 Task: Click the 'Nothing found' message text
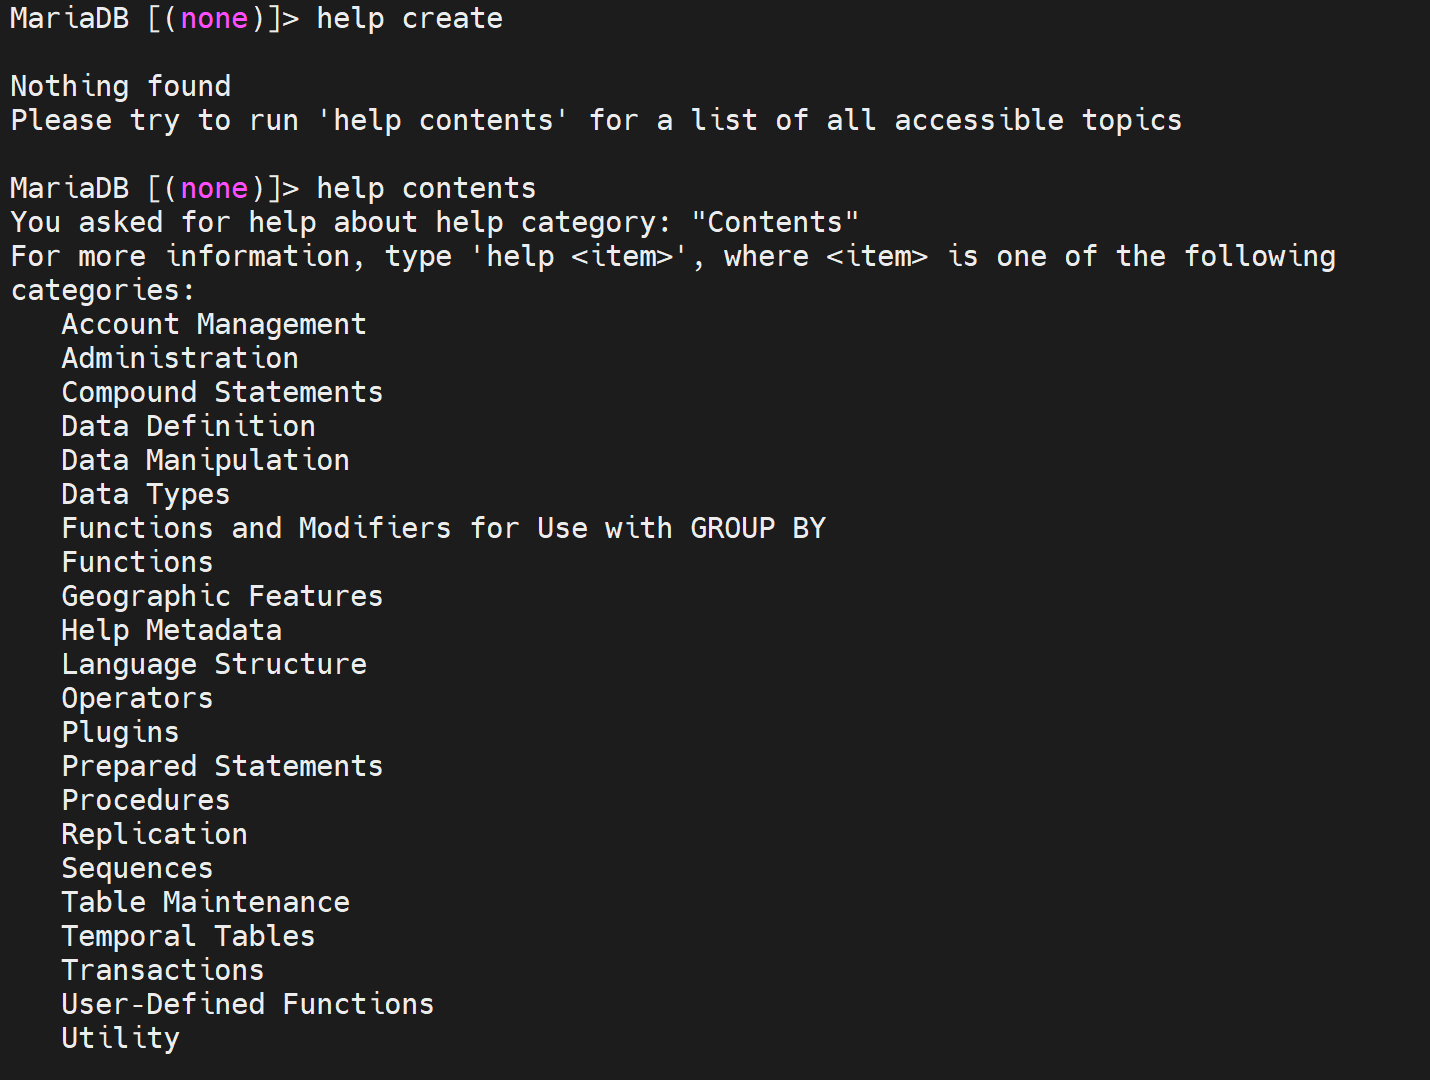click(120, 86)
